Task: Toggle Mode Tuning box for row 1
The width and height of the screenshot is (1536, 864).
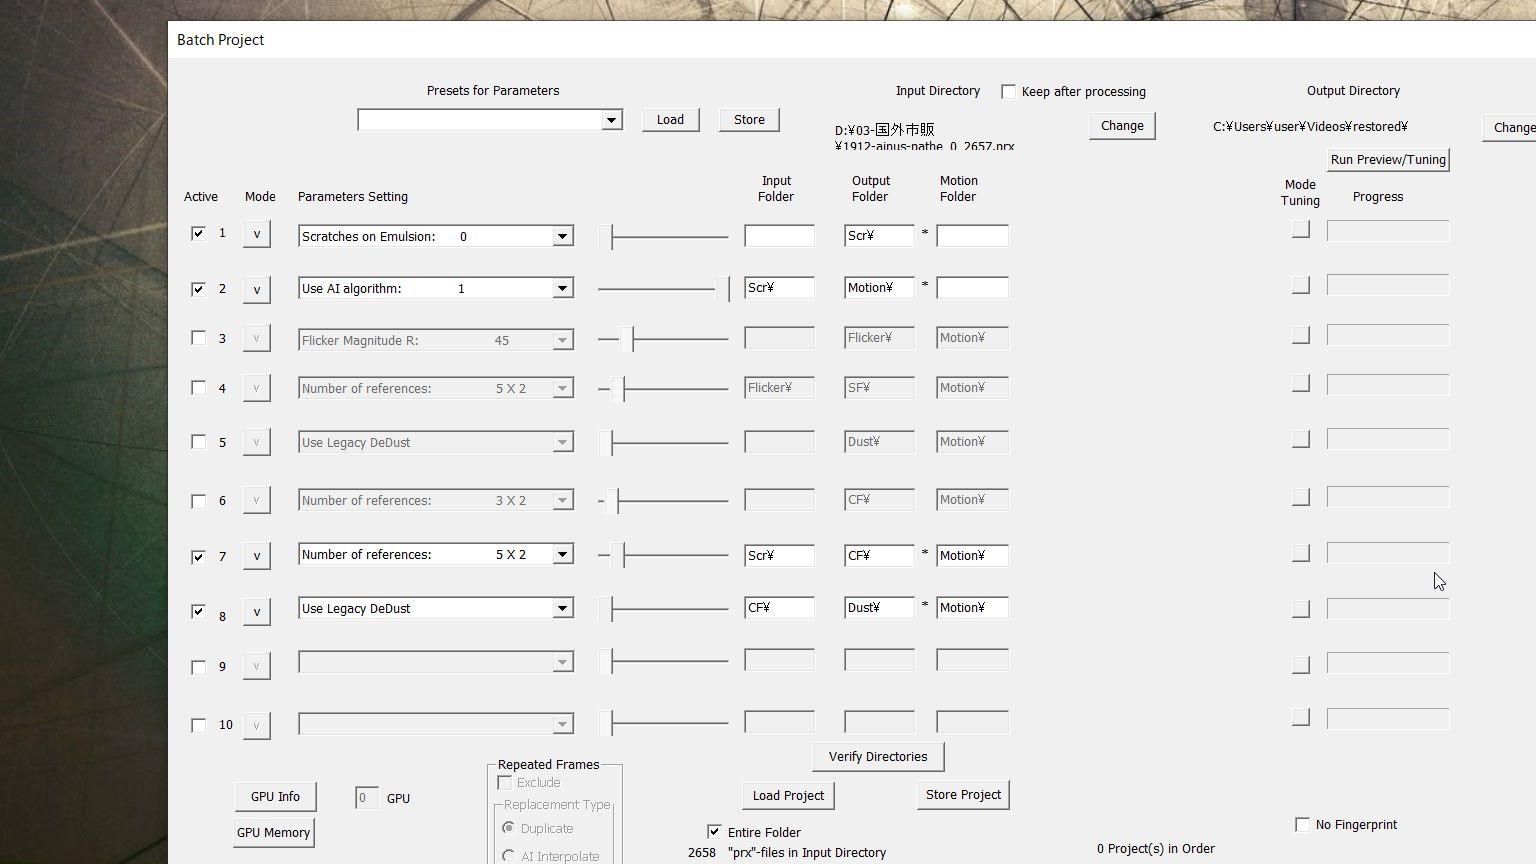Action: 1300,230
